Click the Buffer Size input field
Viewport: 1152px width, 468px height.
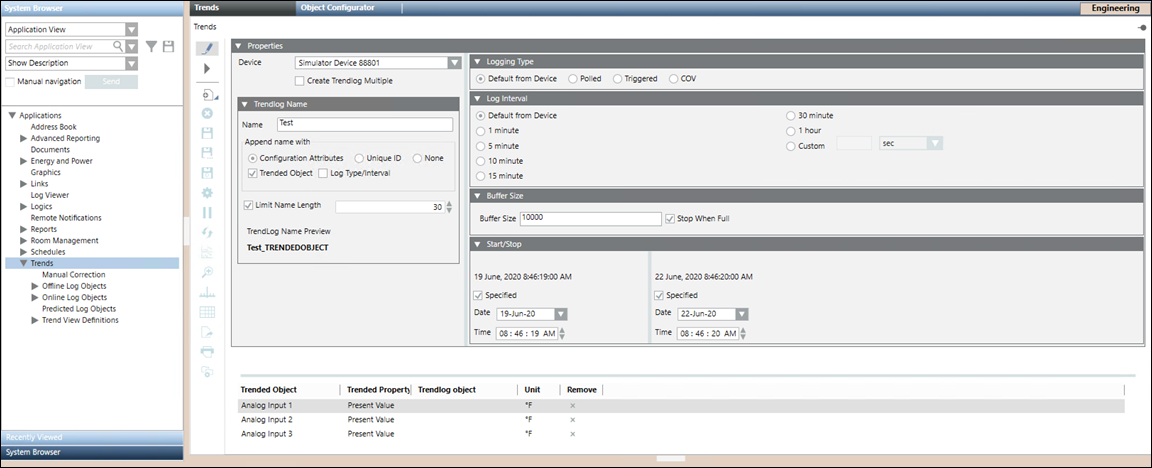pos(588,218)
